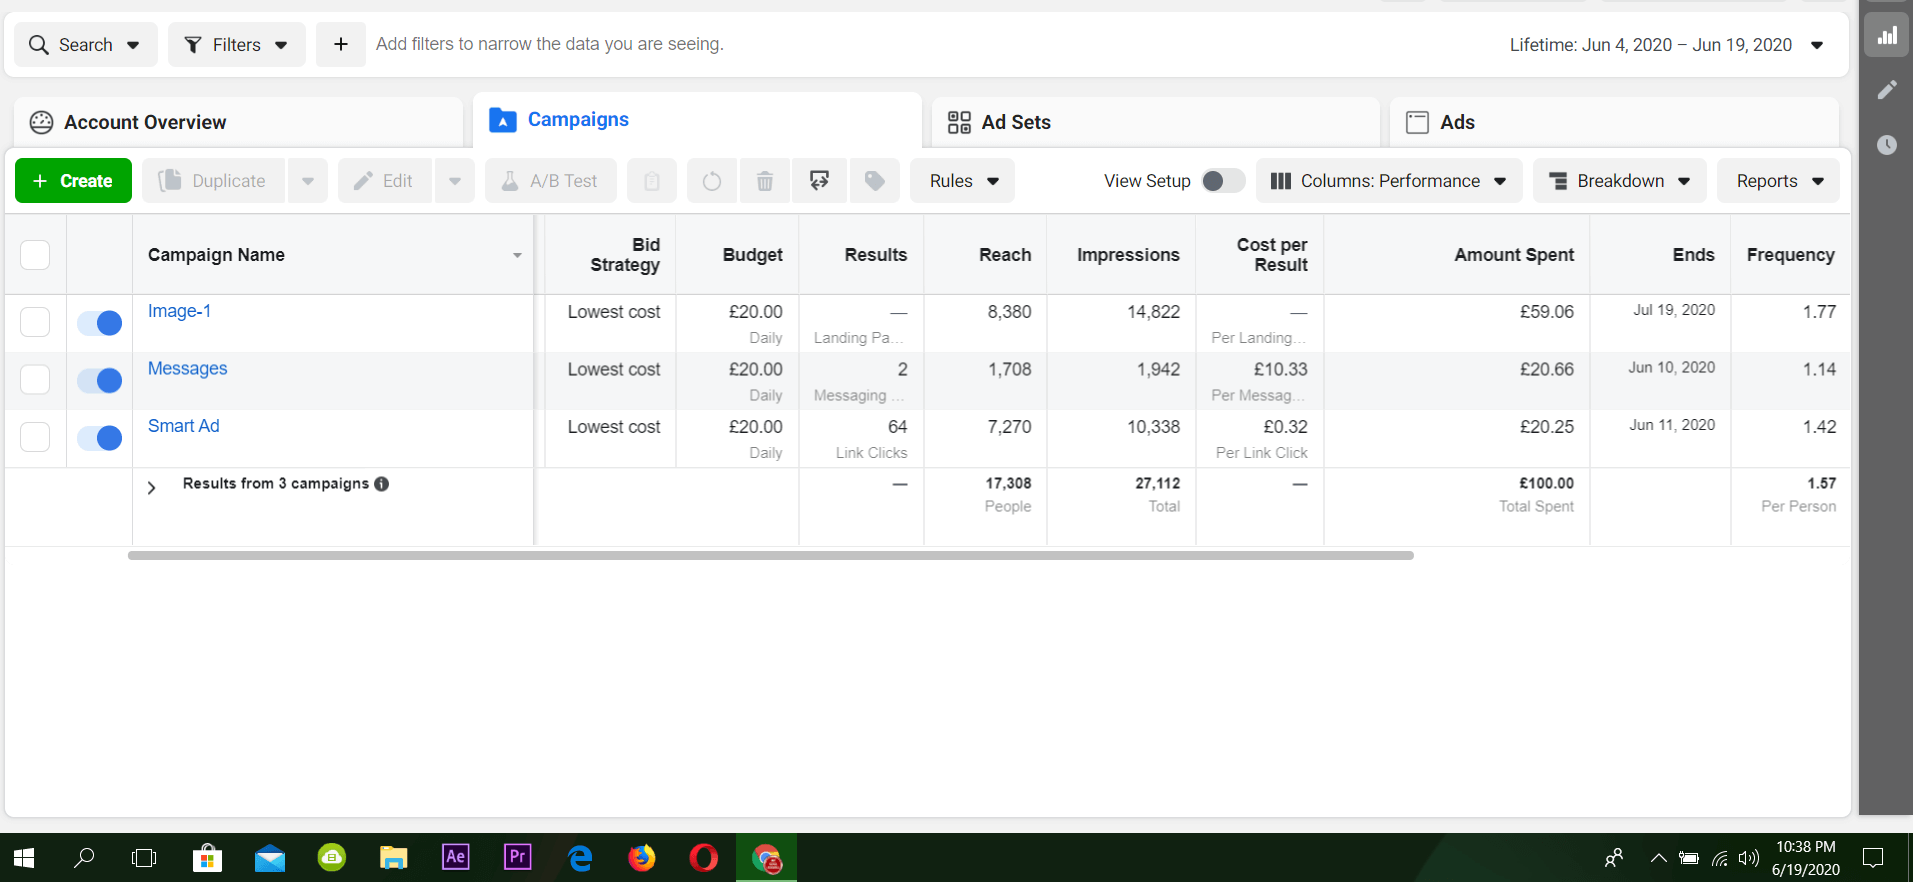Expand the Results from 3 campaigns row
Screen dimensions: 1913x882
click(x=151, y=488)
